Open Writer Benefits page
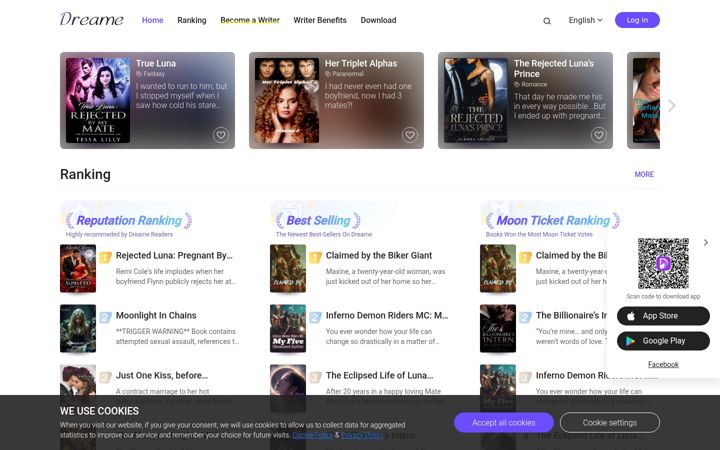Screen dimensions: 720x450 (x=320, y=20)
